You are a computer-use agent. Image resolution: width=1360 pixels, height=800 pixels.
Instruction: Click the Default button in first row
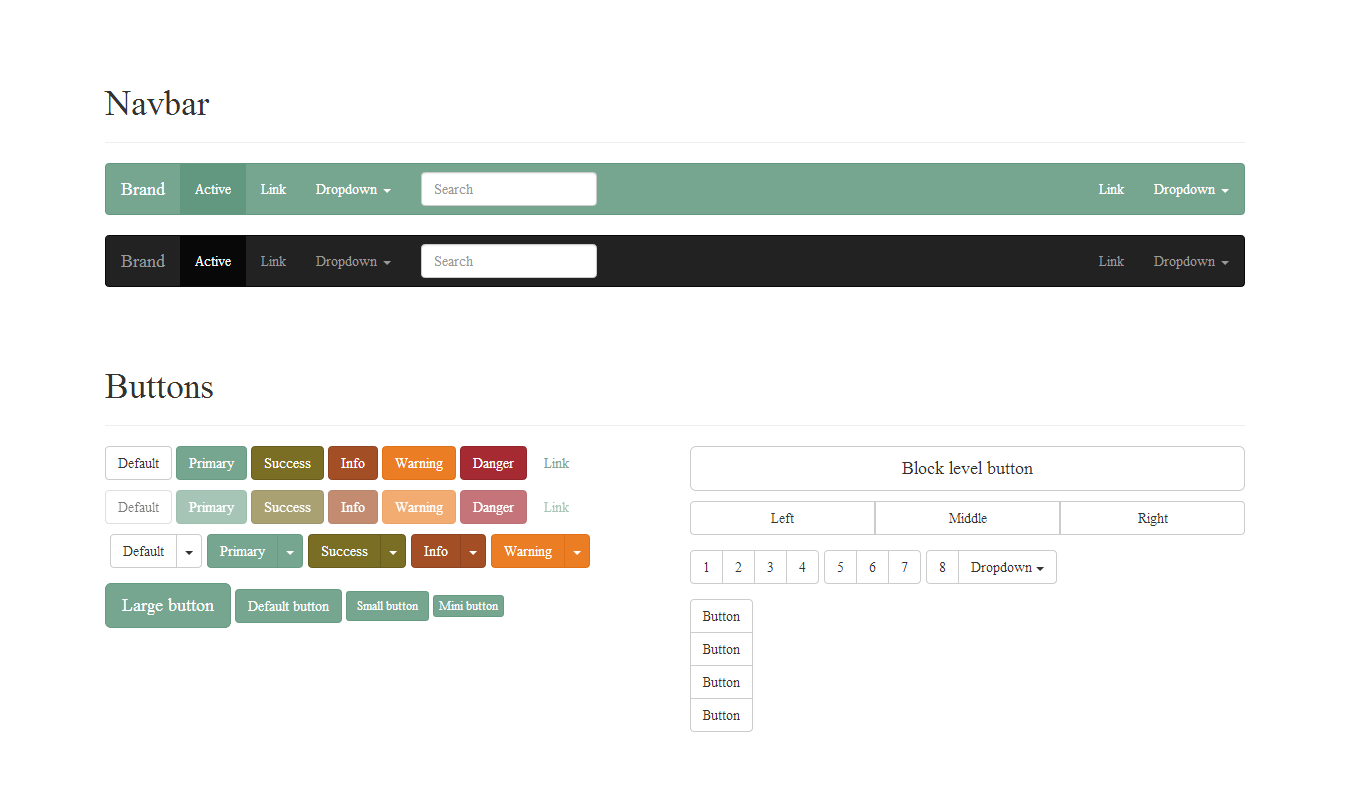point(138,463)
